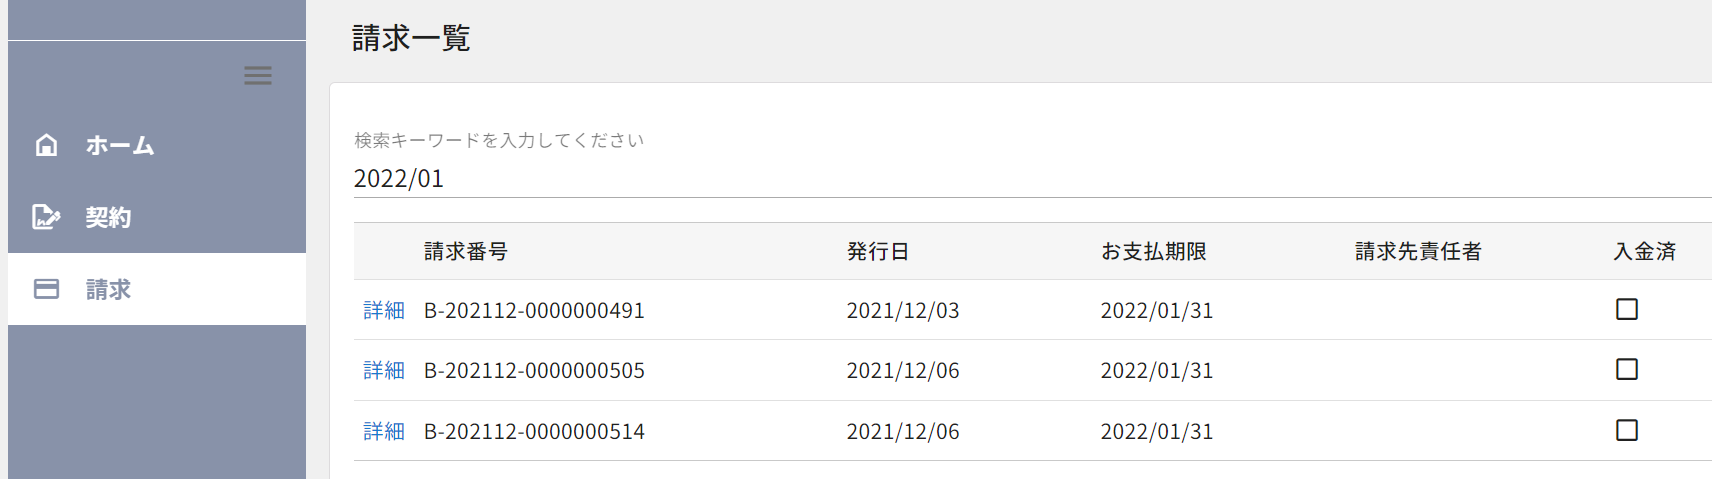Check 入金済 box for invoice B-202112-0000000514
Image resolution: width=1712 pixels, height=479 pixels.
1627,430
